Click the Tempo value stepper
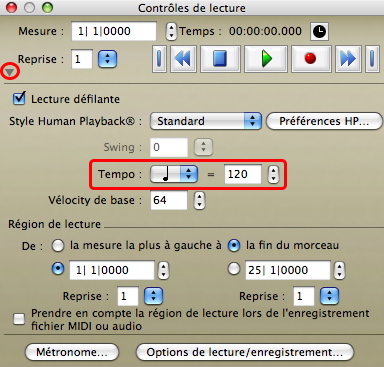This screenshot has height=367, width=384. [x=273, y=174]
